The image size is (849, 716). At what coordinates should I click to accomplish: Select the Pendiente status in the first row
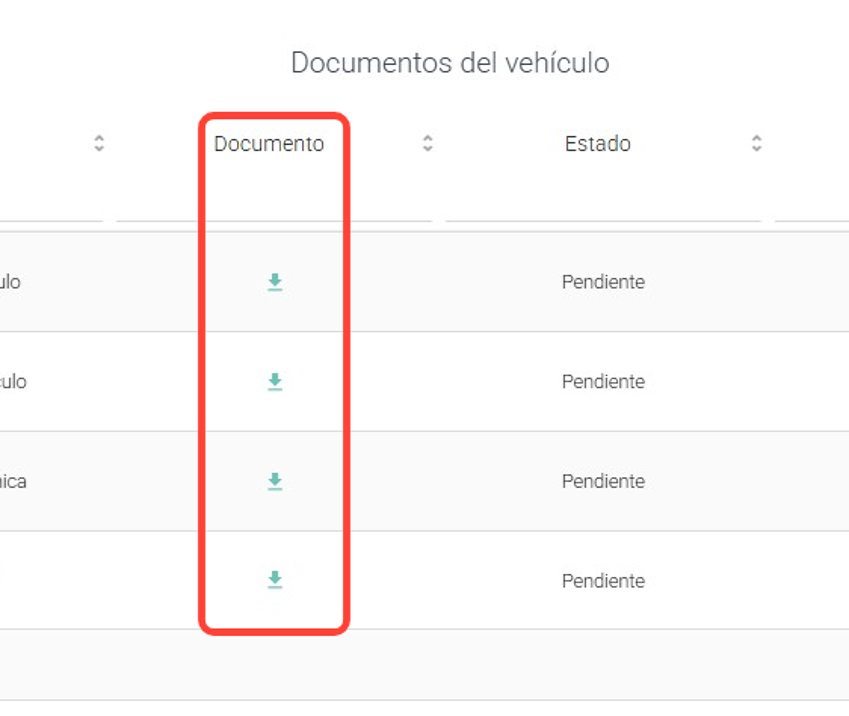[603, 282]
